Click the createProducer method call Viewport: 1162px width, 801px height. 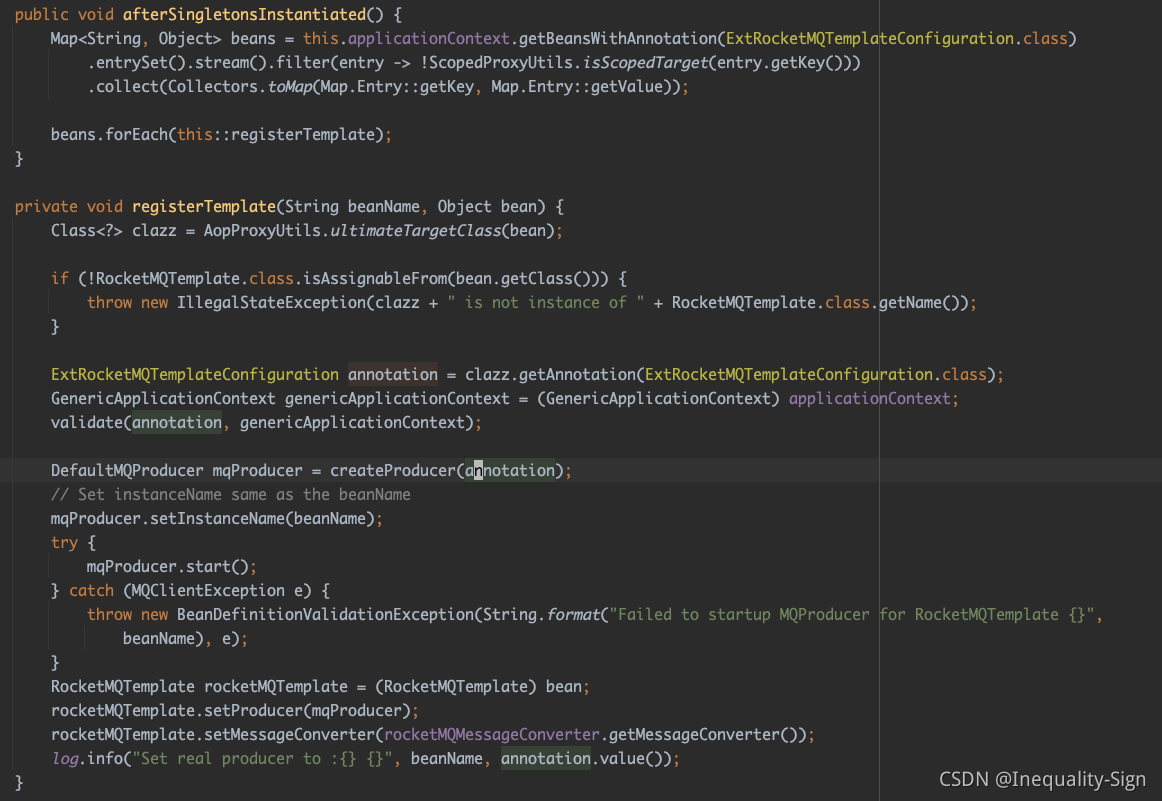click(393, 471)
